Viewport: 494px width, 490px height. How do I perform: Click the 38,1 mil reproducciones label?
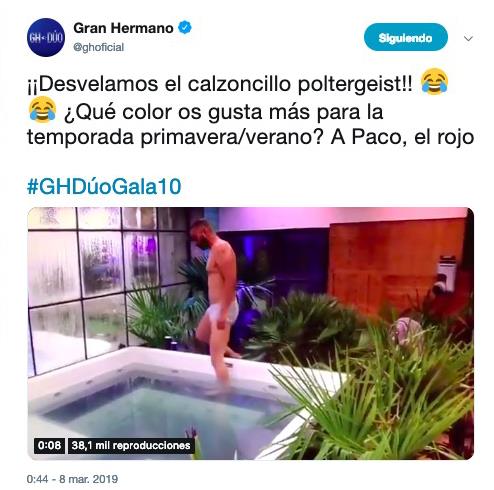tap(131, 446)
